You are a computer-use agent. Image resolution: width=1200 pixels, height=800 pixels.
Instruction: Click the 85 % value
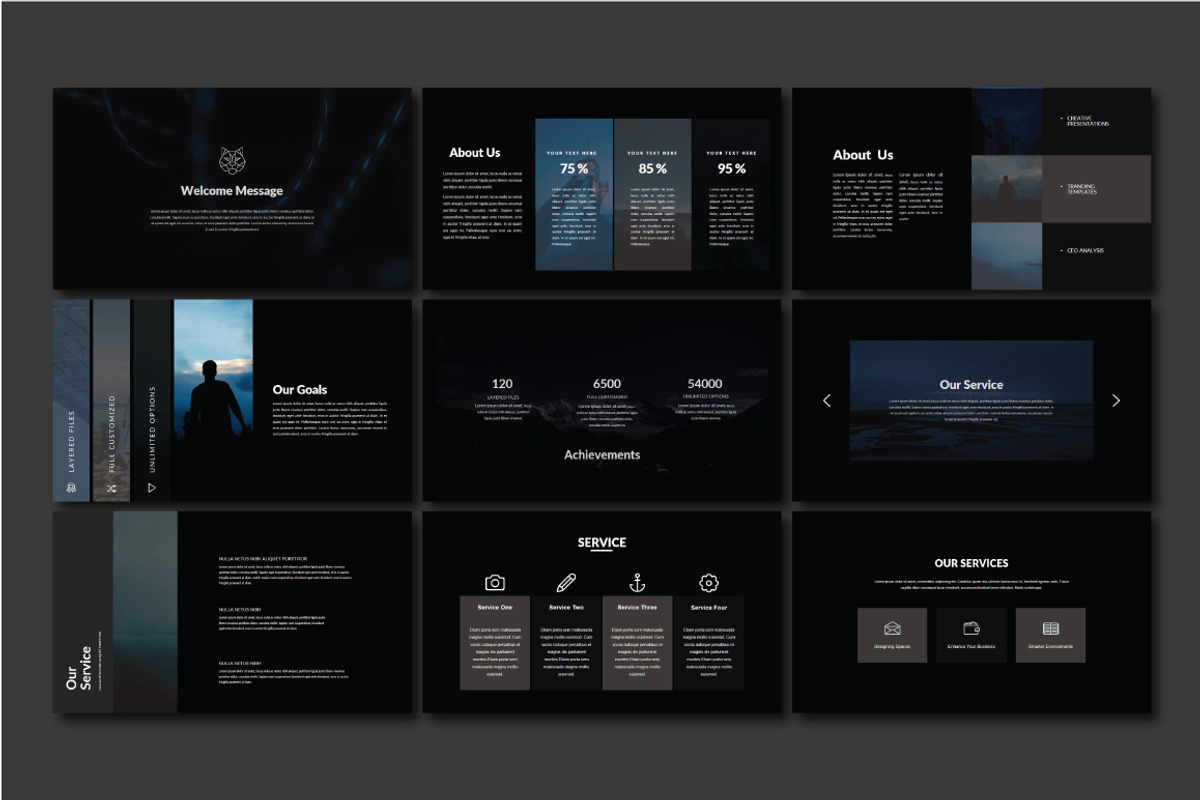click(x=653, y=169)
